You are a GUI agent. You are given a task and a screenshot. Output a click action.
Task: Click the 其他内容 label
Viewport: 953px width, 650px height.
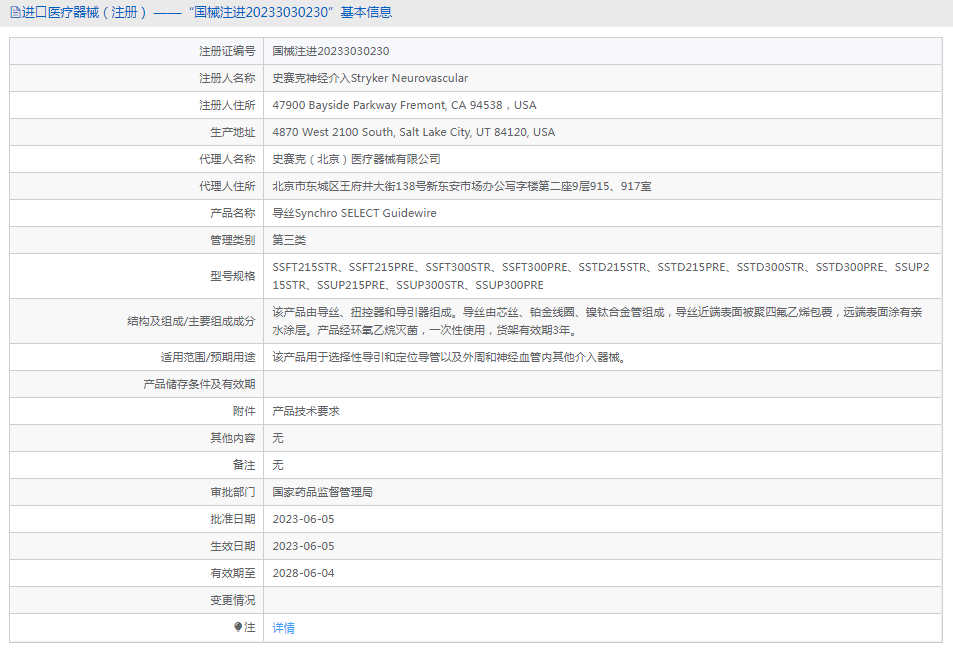pyautogui.click(x=233, y=438)
